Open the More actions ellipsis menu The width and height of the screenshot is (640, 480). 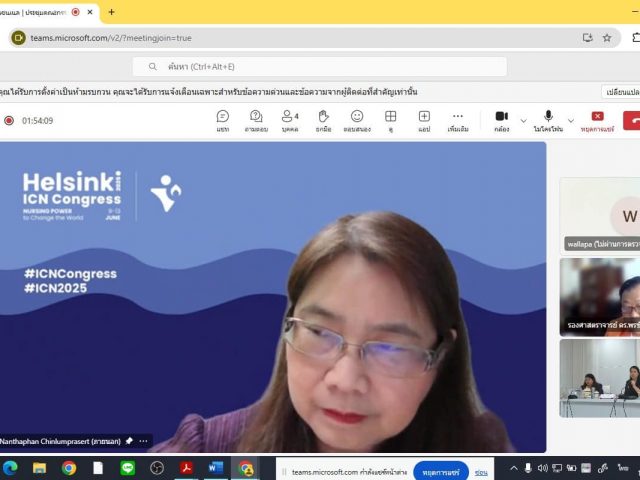tap(458, 121)
